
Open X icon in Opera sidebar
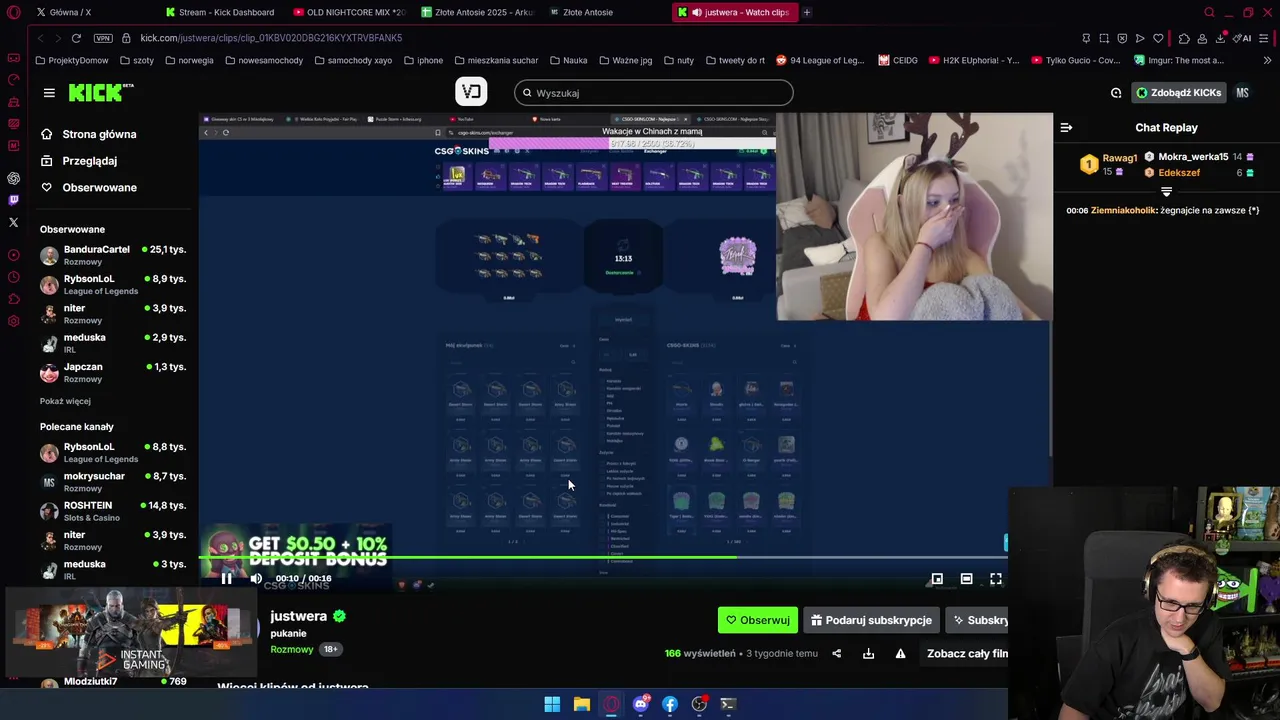tap(13, 223)
